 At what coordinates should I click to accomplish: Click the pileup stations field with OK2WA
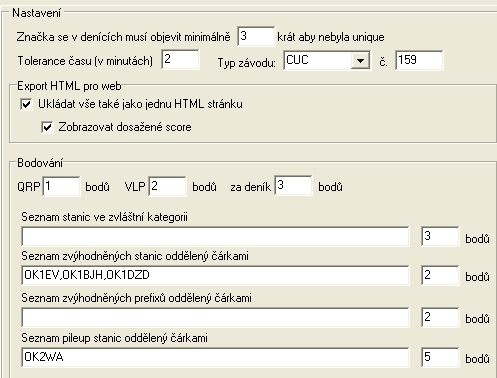(x=215, y=357)
